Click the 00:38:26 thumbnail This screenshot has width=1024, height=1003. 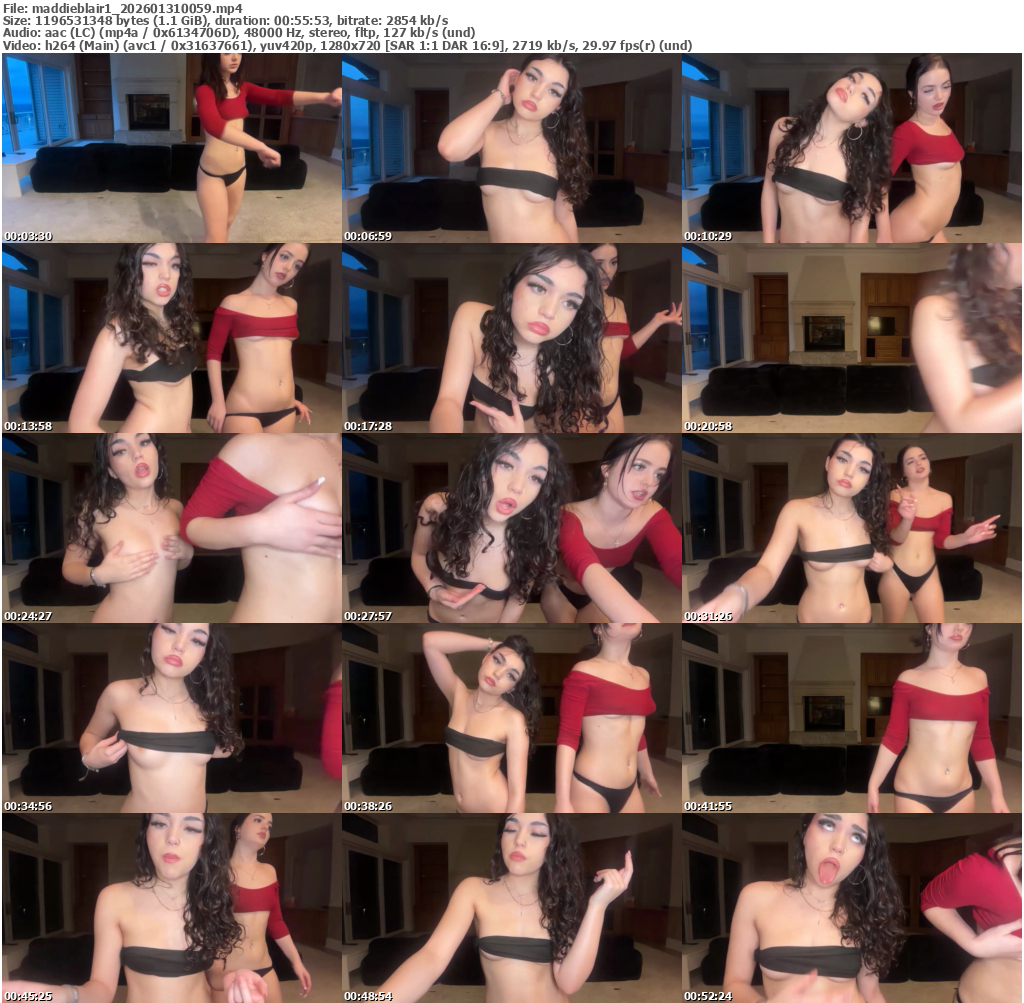click(511, 718)
